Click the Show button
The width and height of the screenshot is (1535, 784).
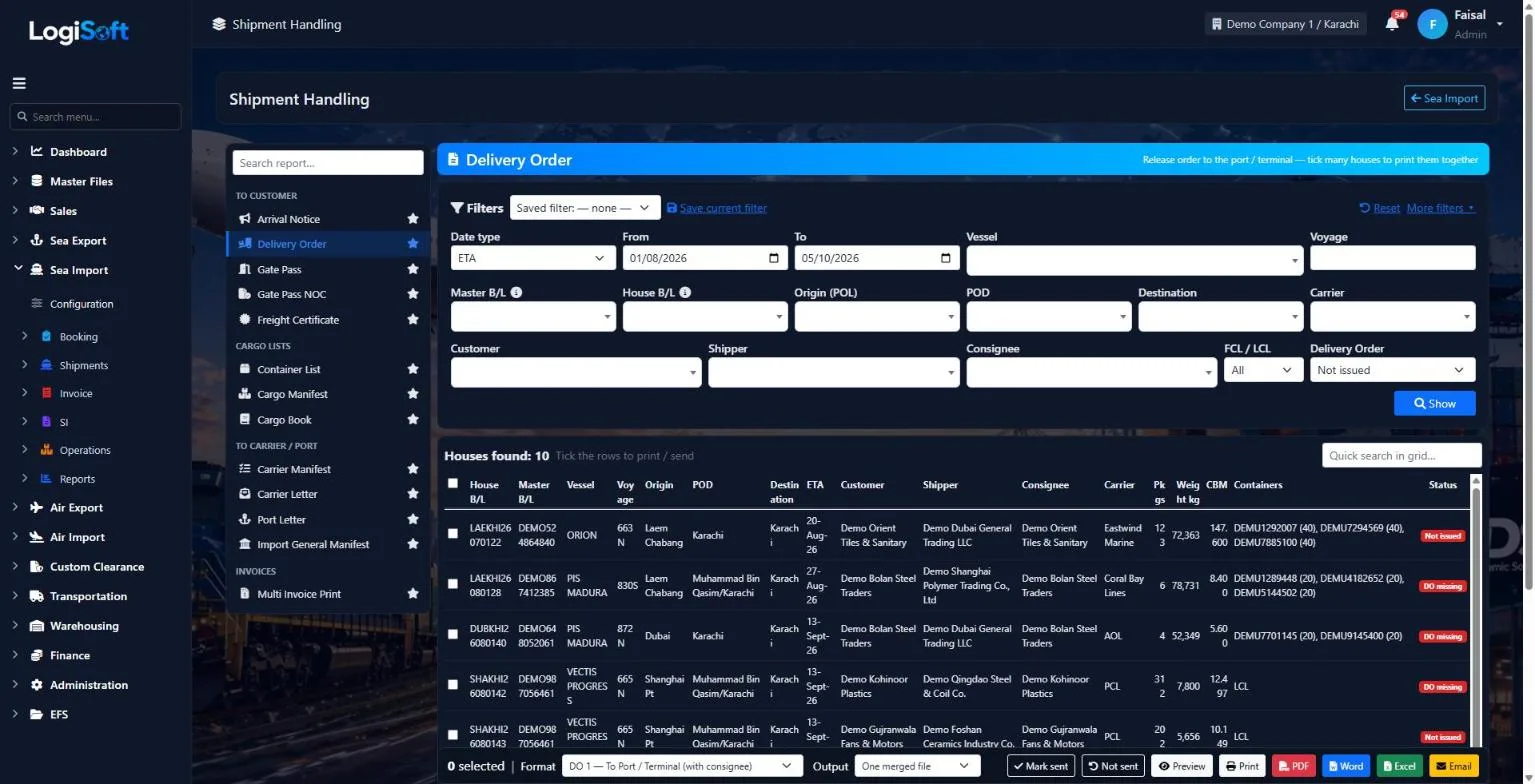(x=1435, y=404)
